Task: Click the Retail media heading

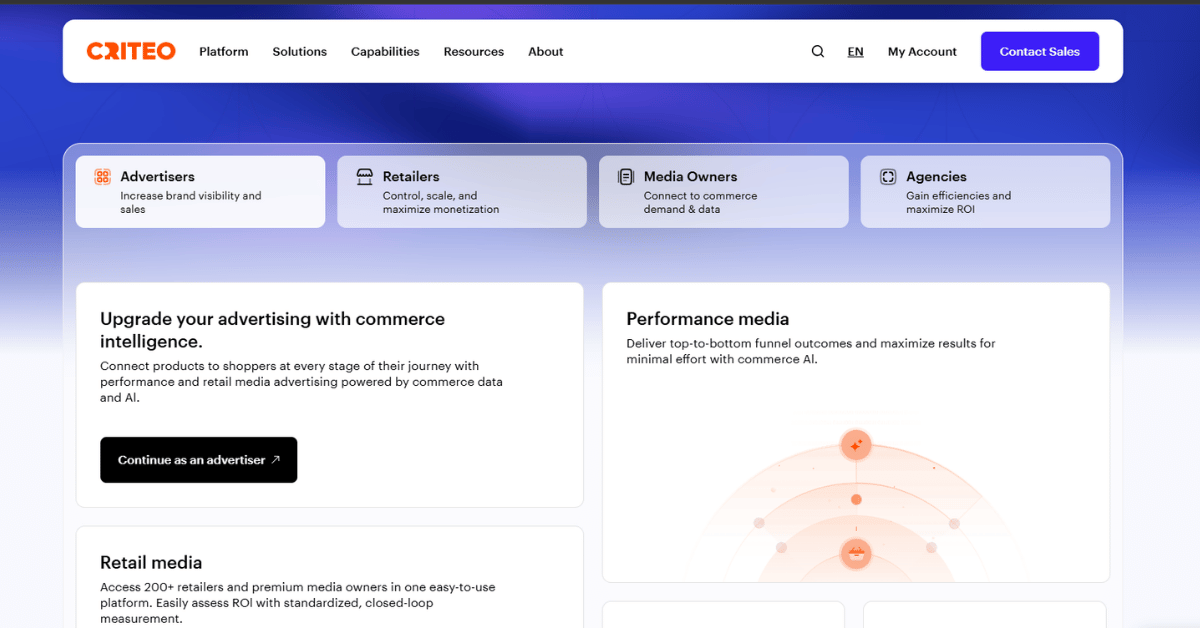Action: (151, 563)
